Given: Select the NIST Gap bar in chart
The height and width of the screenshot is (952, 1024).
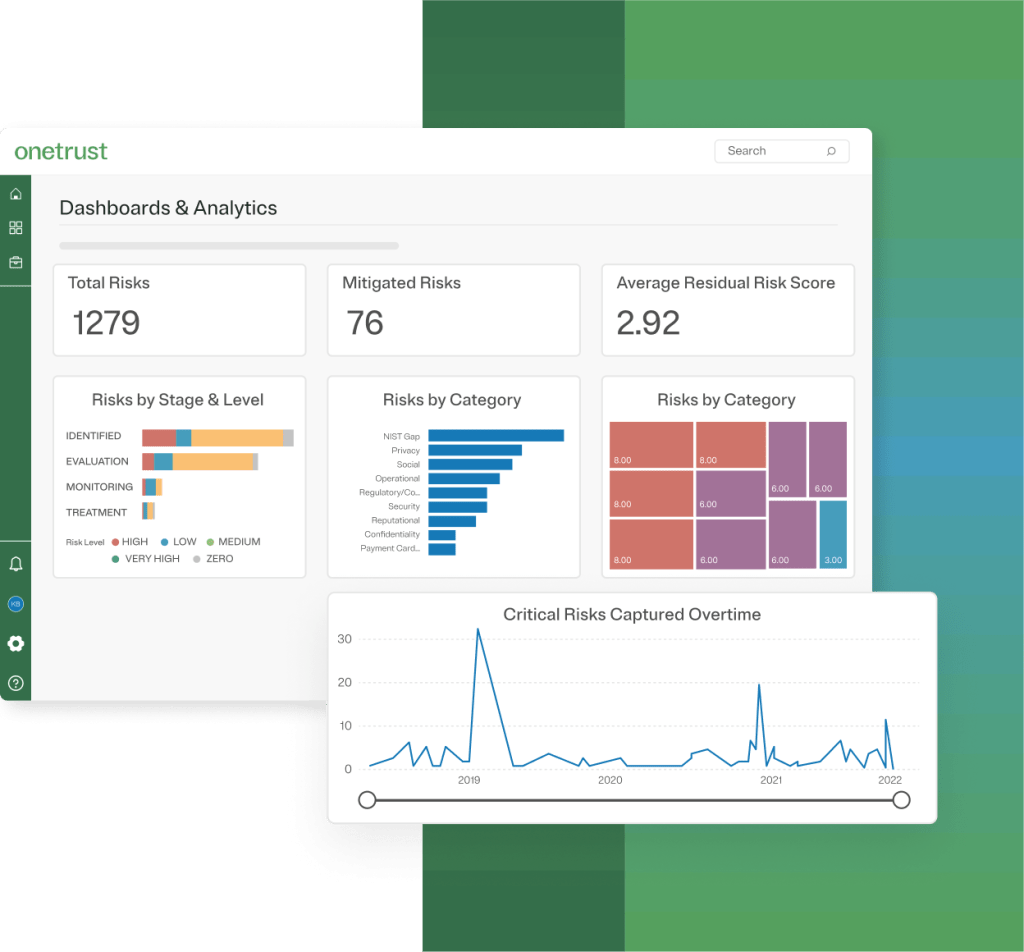Looking at the screenshot, I should (496, 436).
